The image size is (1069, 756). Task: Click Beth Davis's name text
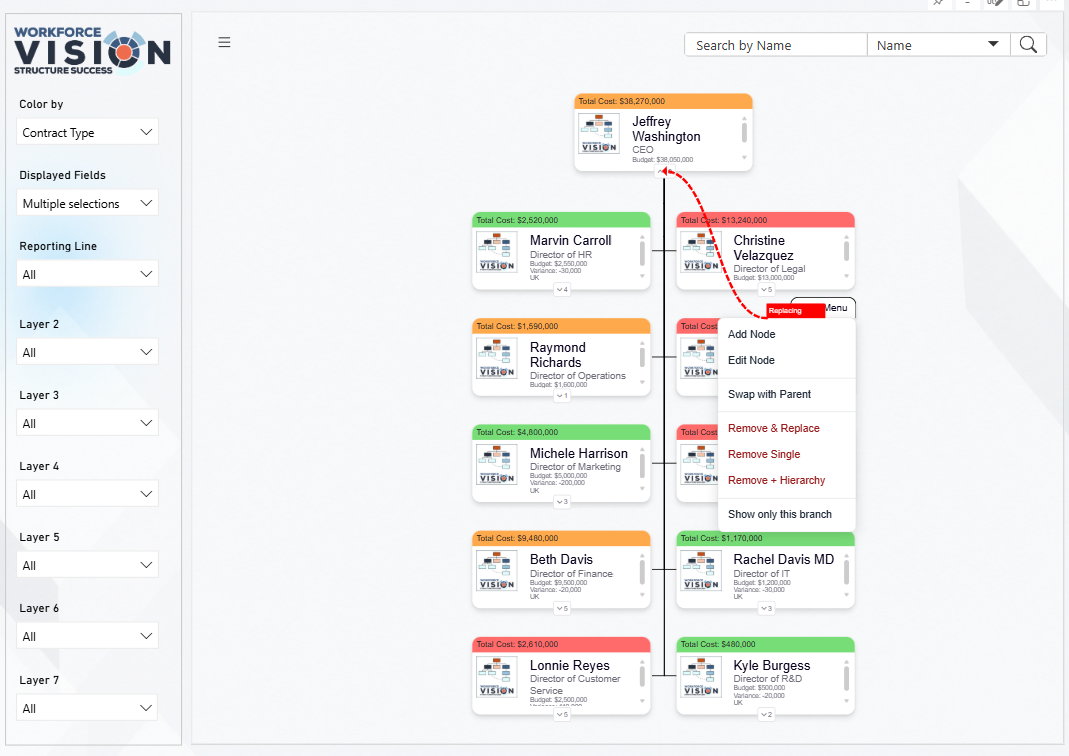click(x=561, y=559)
